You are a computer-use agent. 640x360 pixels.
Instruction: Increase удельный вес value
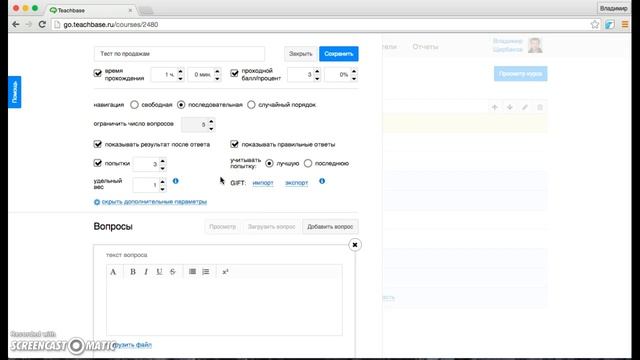point(162,181)
